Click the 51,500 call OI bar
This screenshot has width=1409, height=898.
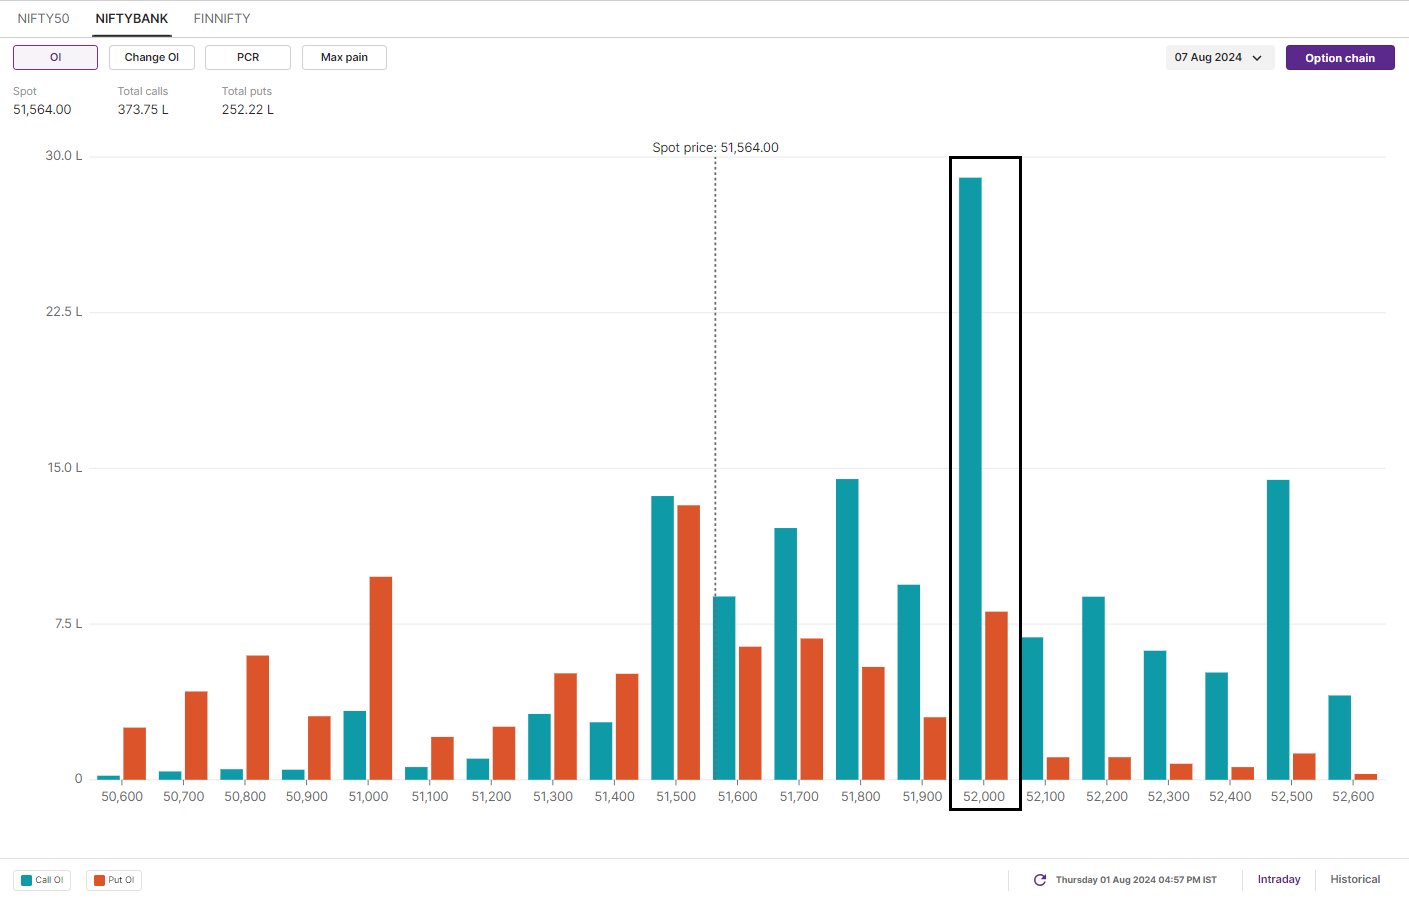[662, 638]
